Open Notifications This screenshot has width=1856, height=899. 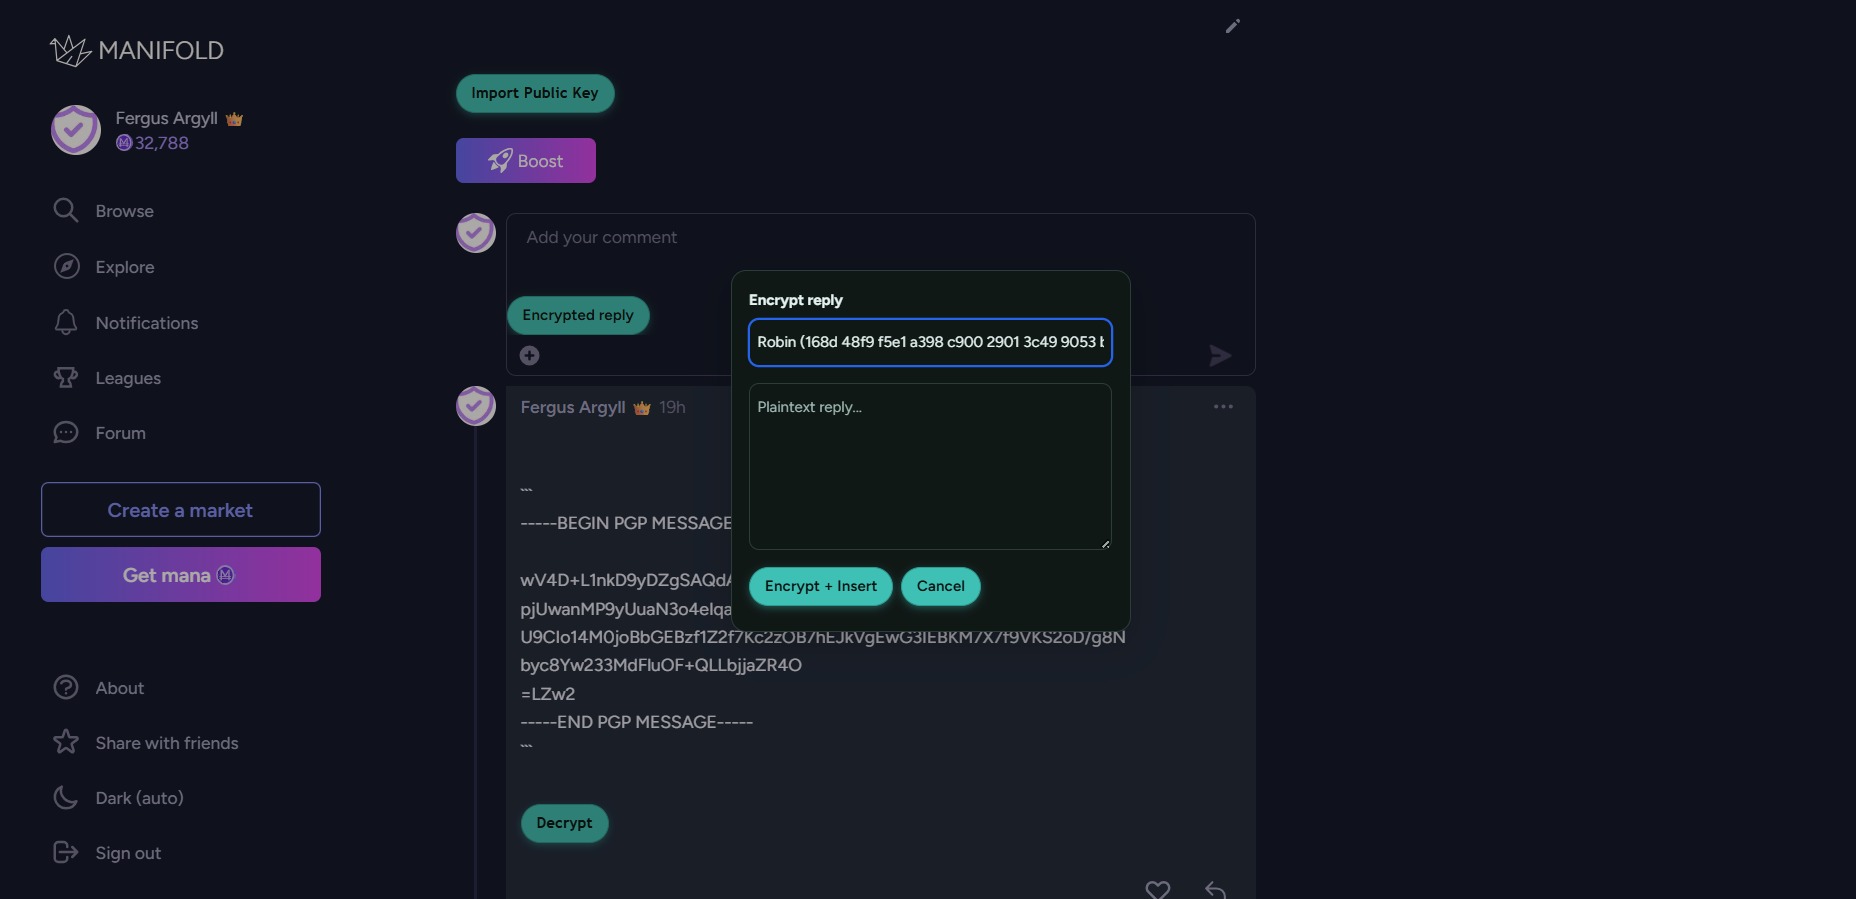tap(146, 323)
